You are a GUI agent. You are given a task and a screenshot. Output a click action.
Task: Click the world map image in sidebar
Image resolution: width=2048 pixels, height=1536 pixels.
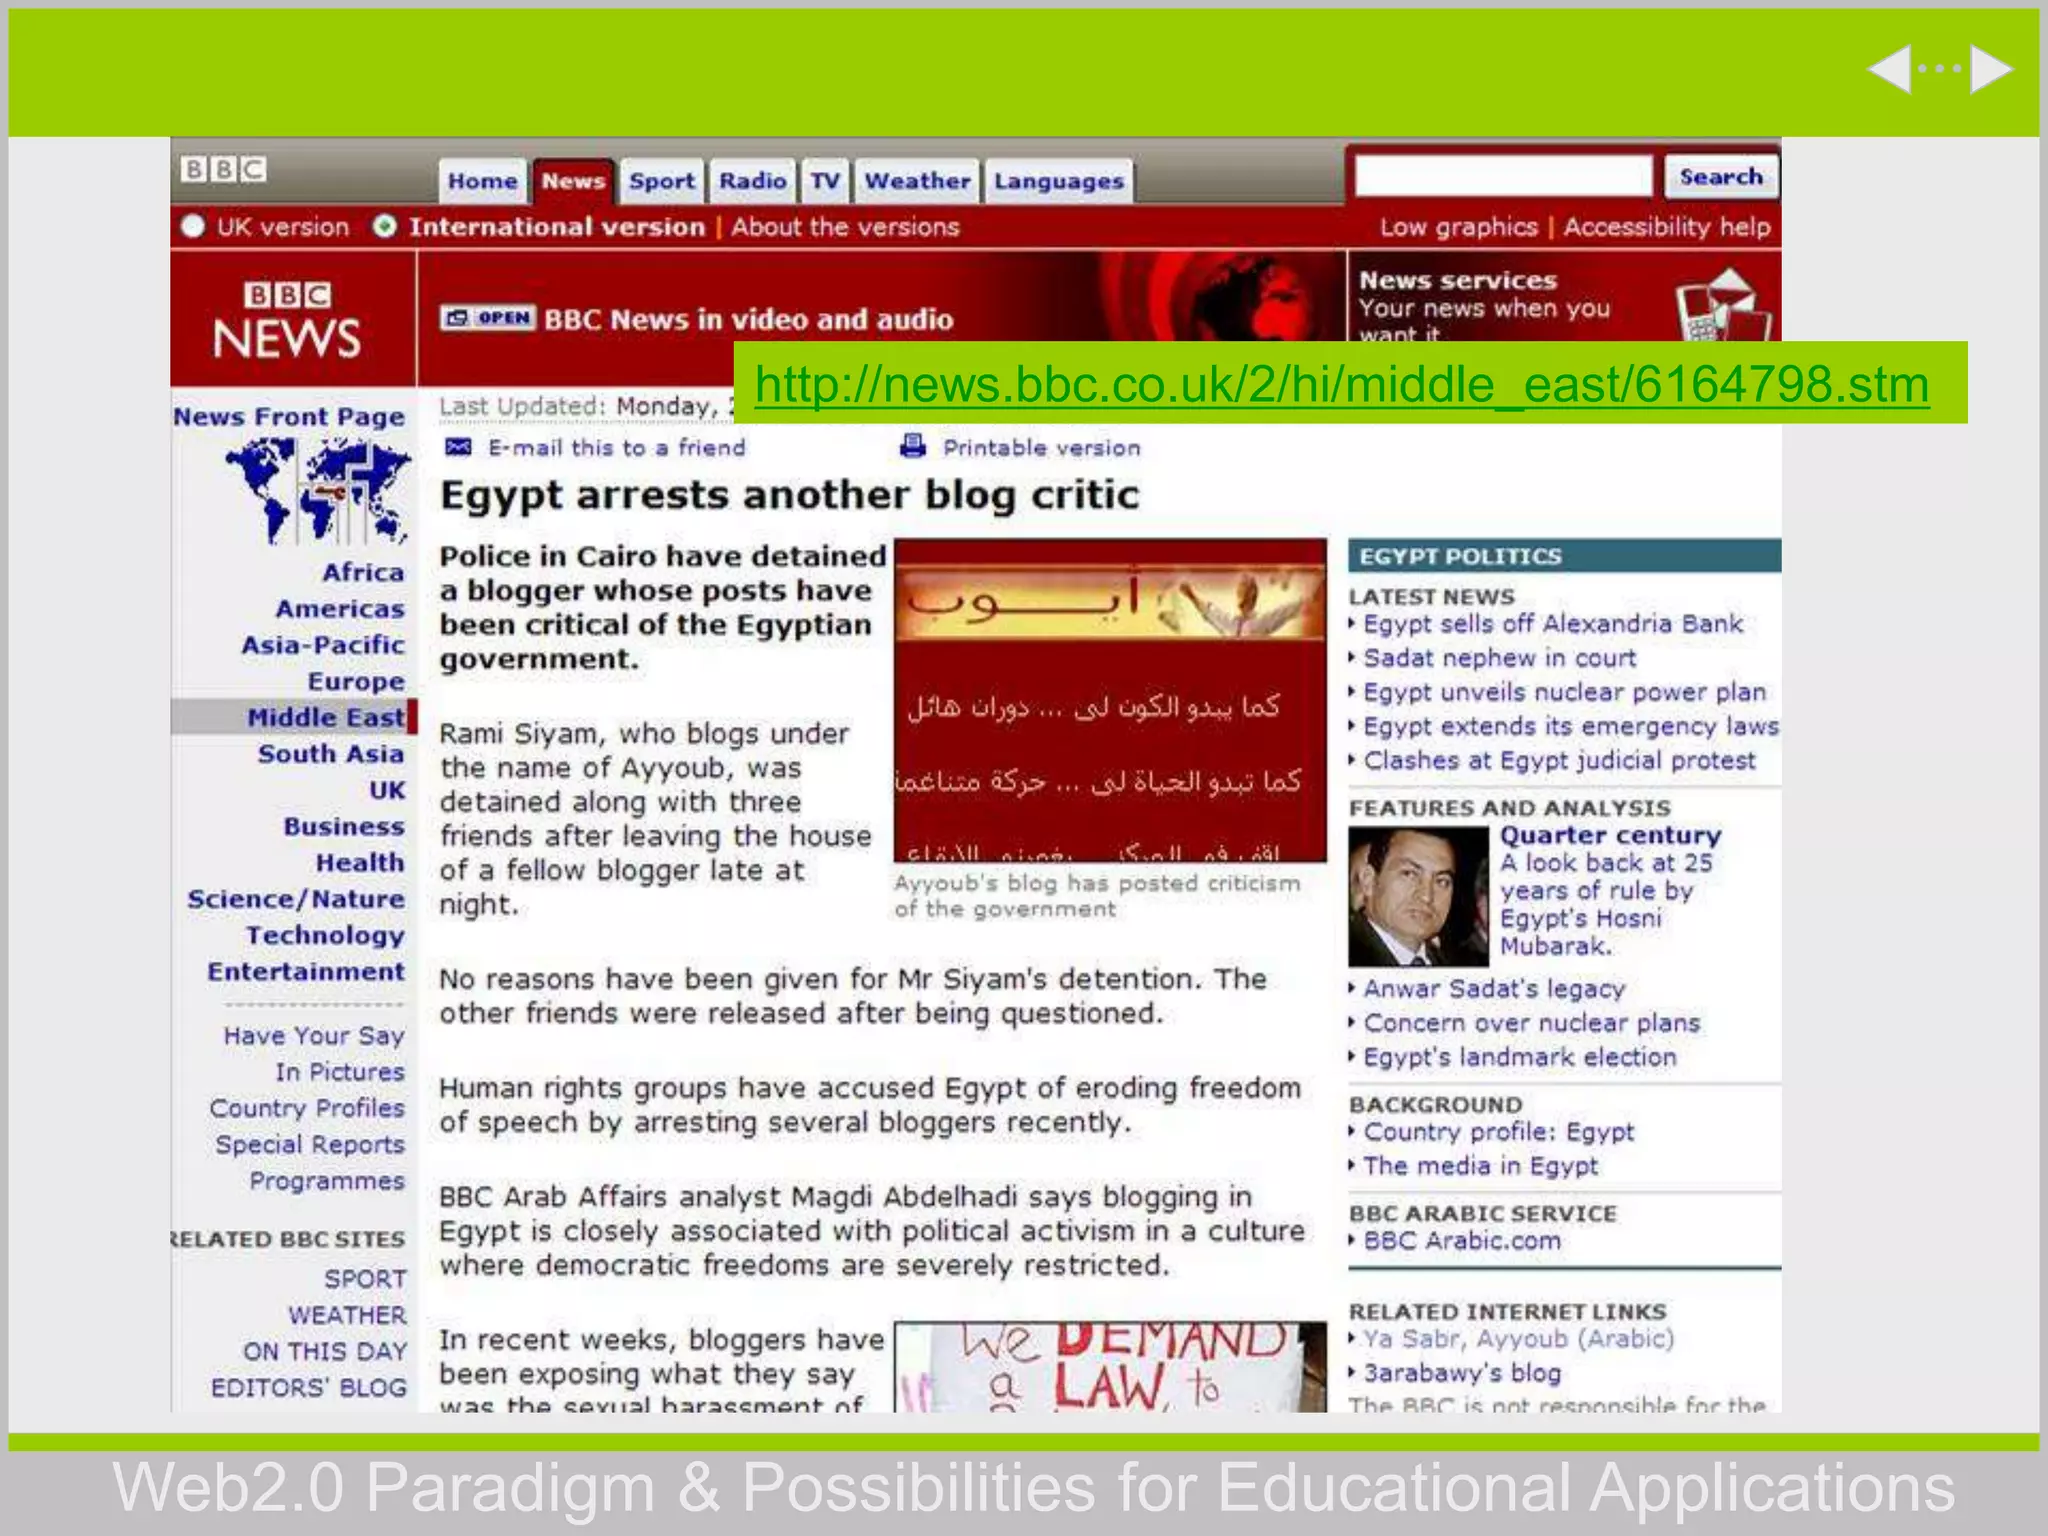pos(319,492)
